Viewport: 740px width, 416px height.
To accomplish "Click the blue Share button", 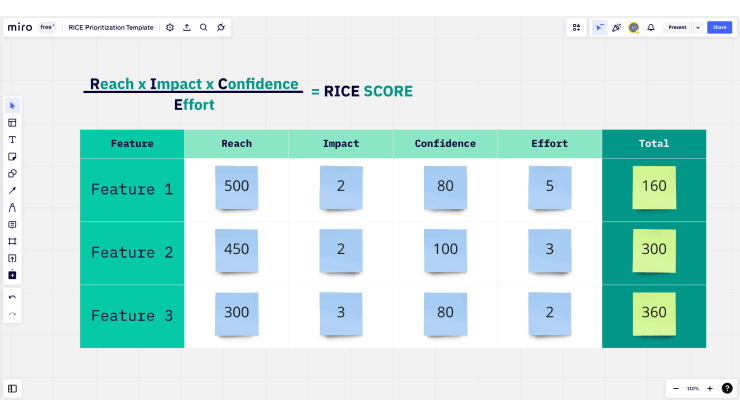I will [x=718, y=27].
